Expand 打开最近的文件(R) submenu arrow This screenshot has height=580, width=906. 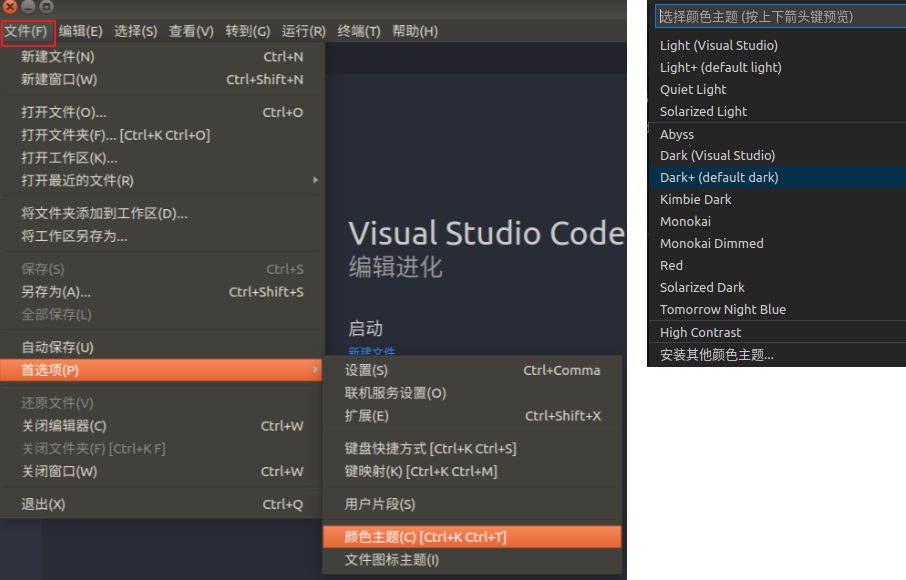pos(315,180)
